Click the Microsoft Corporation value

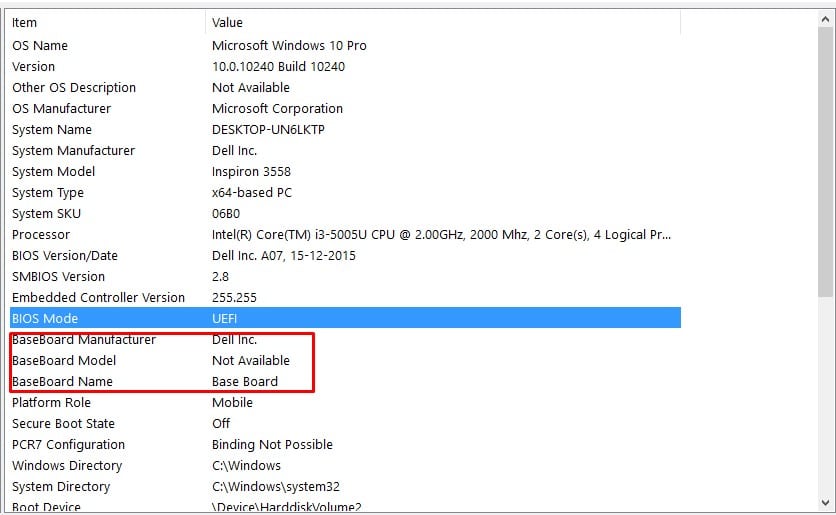tap(277, 109)
